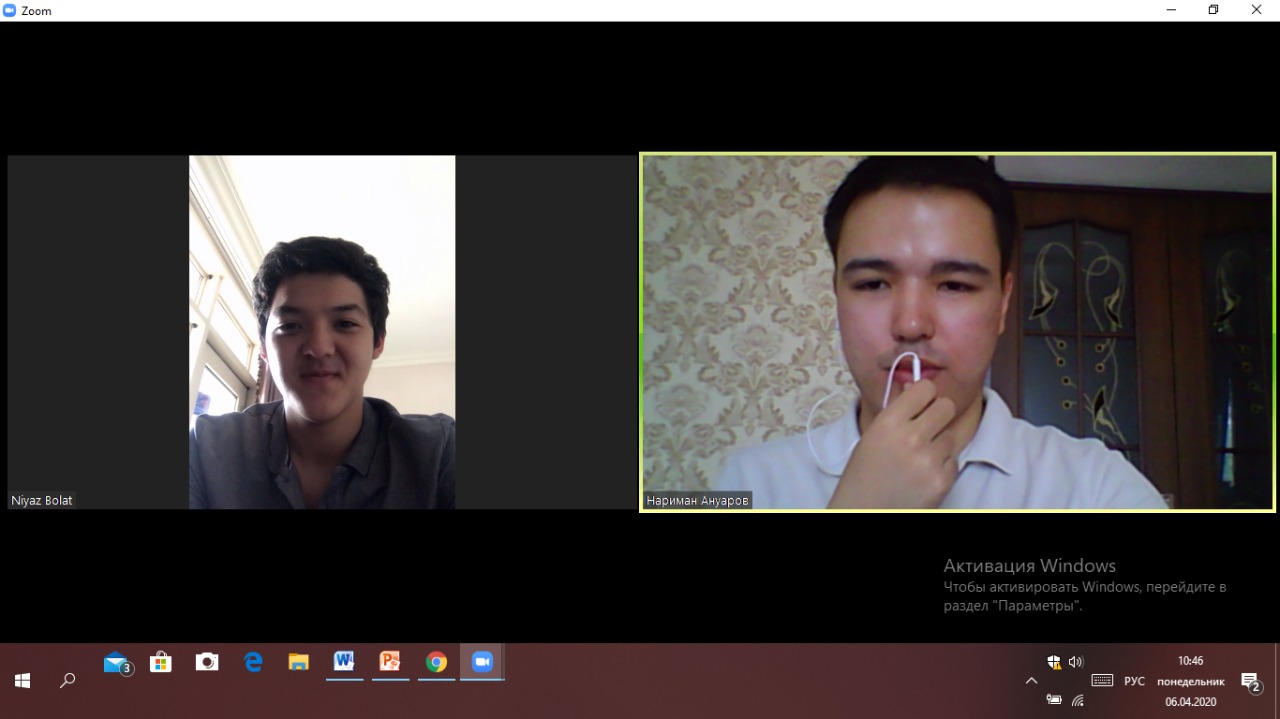Click the Niyaz Bolat name label
1280x719 pixels.
(42, 500)
